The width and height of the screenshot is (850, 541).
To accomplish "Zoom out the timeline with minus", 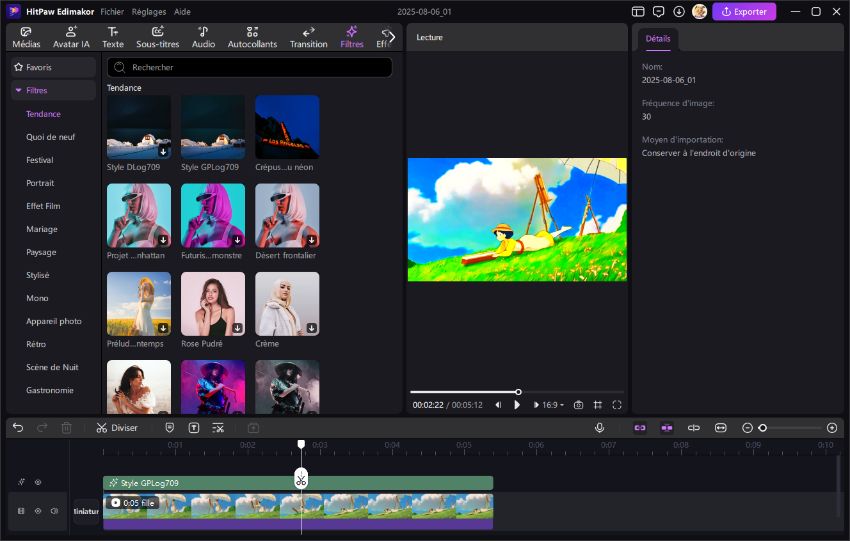I will [x=747, y=428].
